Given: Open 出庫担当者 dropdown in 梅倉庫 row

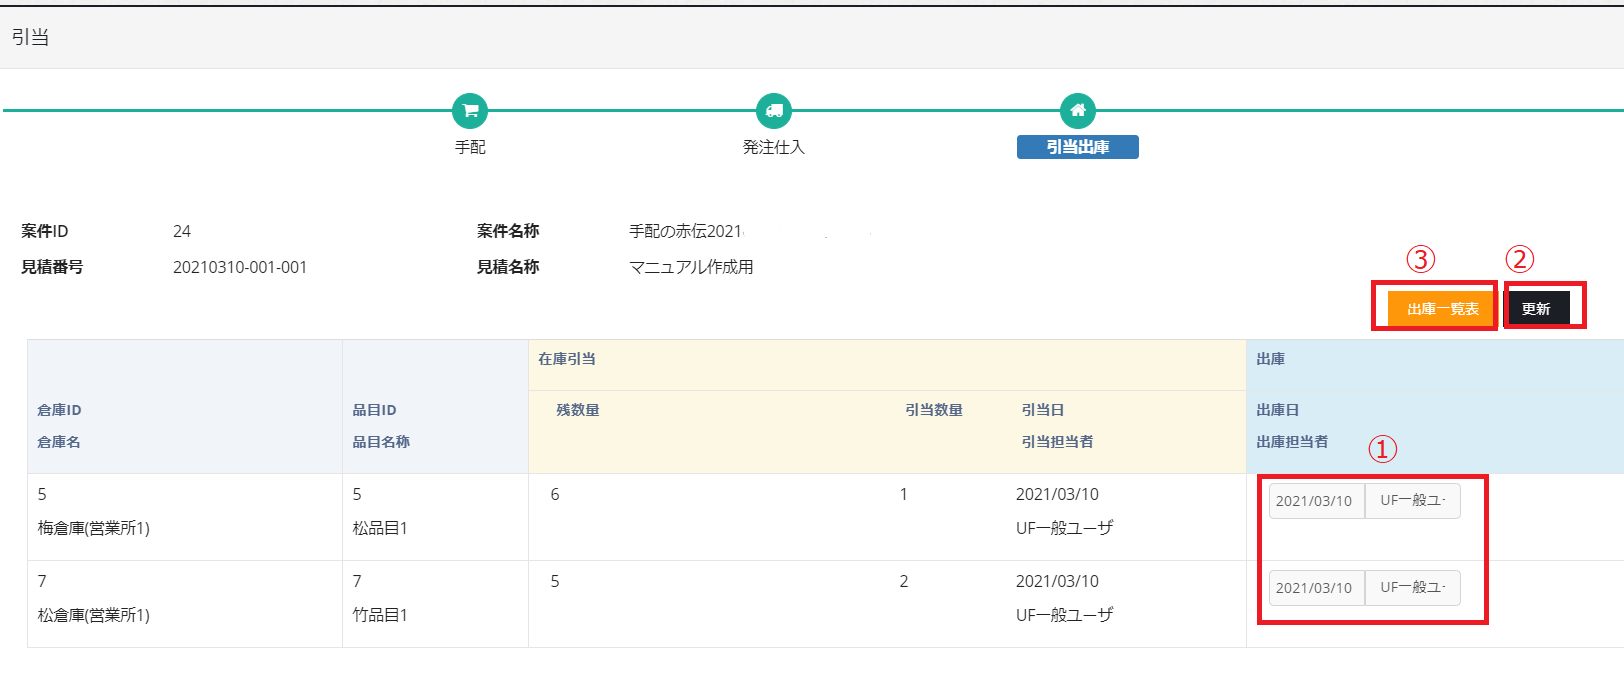Looking at the screenshot, I should 1412,501.
